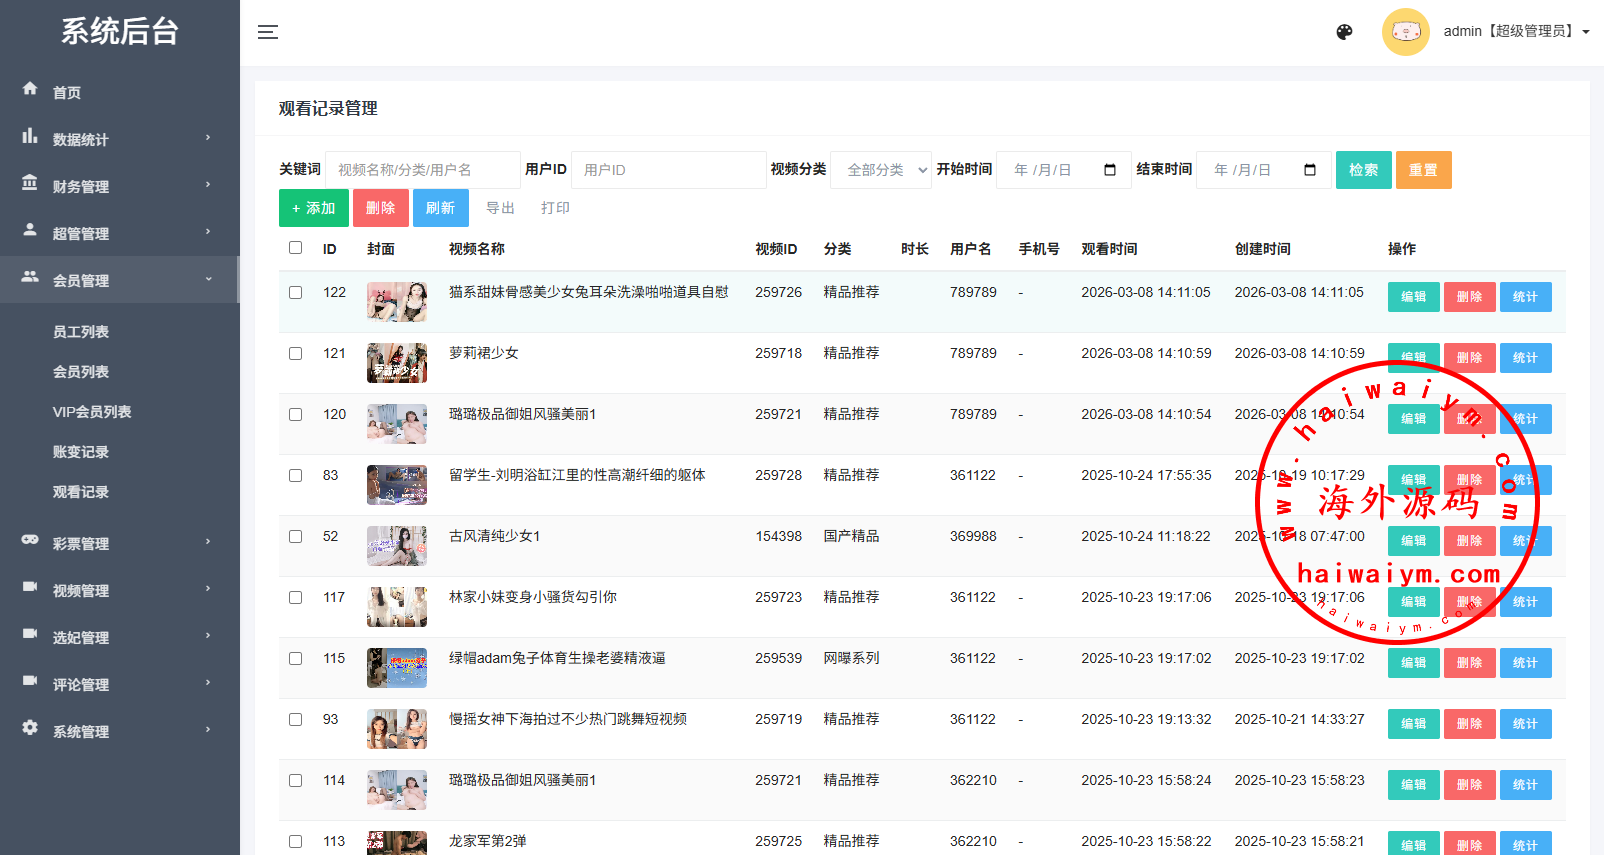The height and width of the screenshot is (855, 1604).
Task: Open the theme palette icon
Action: 1344,32
